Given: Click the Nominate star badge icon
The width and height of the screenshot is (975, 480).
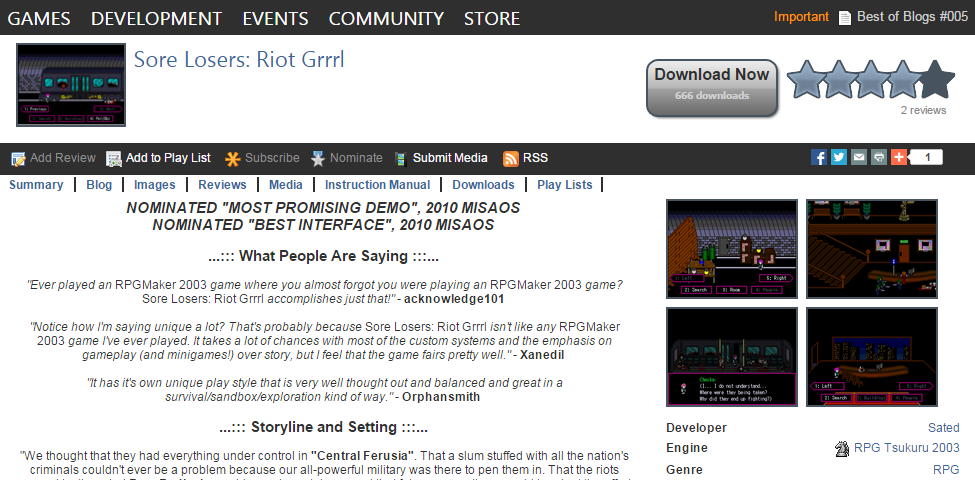Looking at the screenshot, I should tap(318, 158).
